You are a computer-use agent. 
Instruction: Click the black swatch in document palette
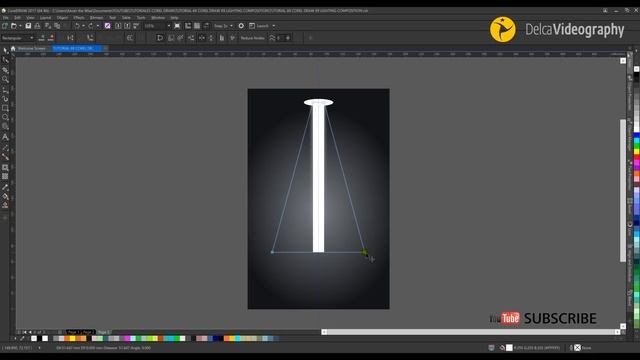click(40, 338)
